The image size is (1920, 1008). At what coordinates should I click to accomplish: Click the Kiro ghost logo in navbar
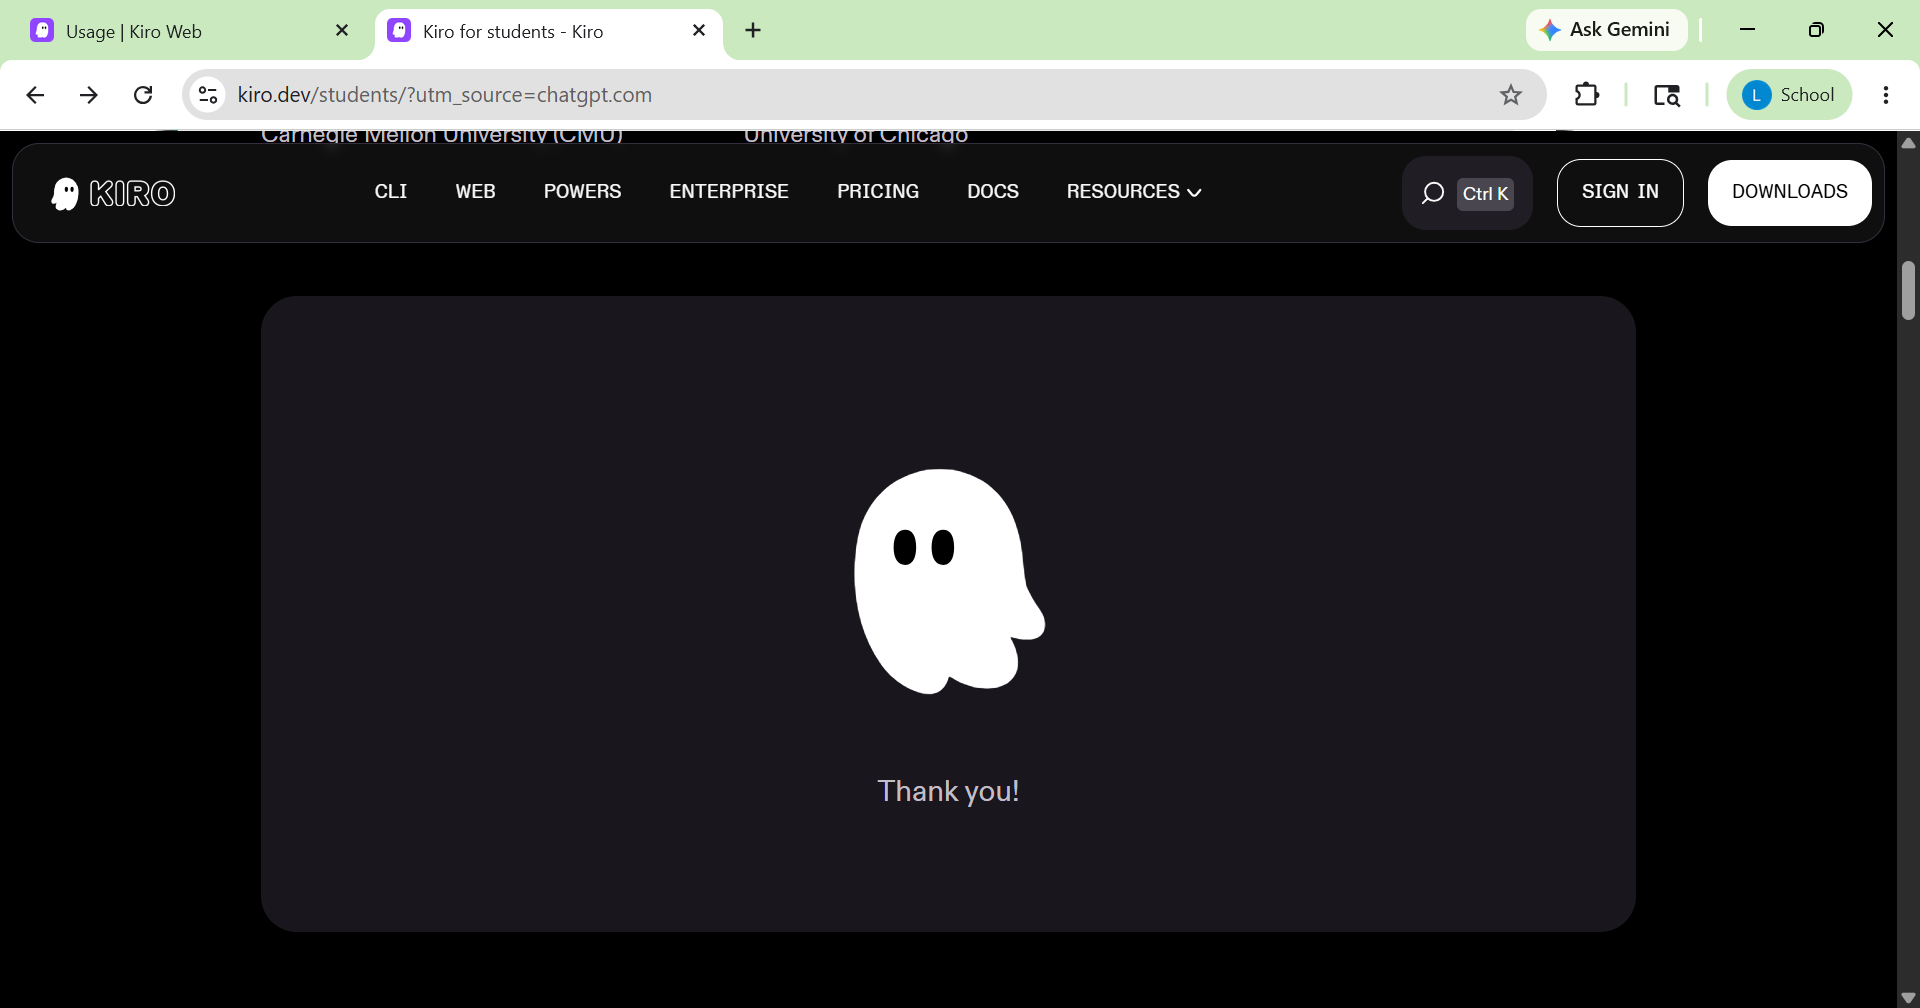pyautogui.click(x=113, y=193)
